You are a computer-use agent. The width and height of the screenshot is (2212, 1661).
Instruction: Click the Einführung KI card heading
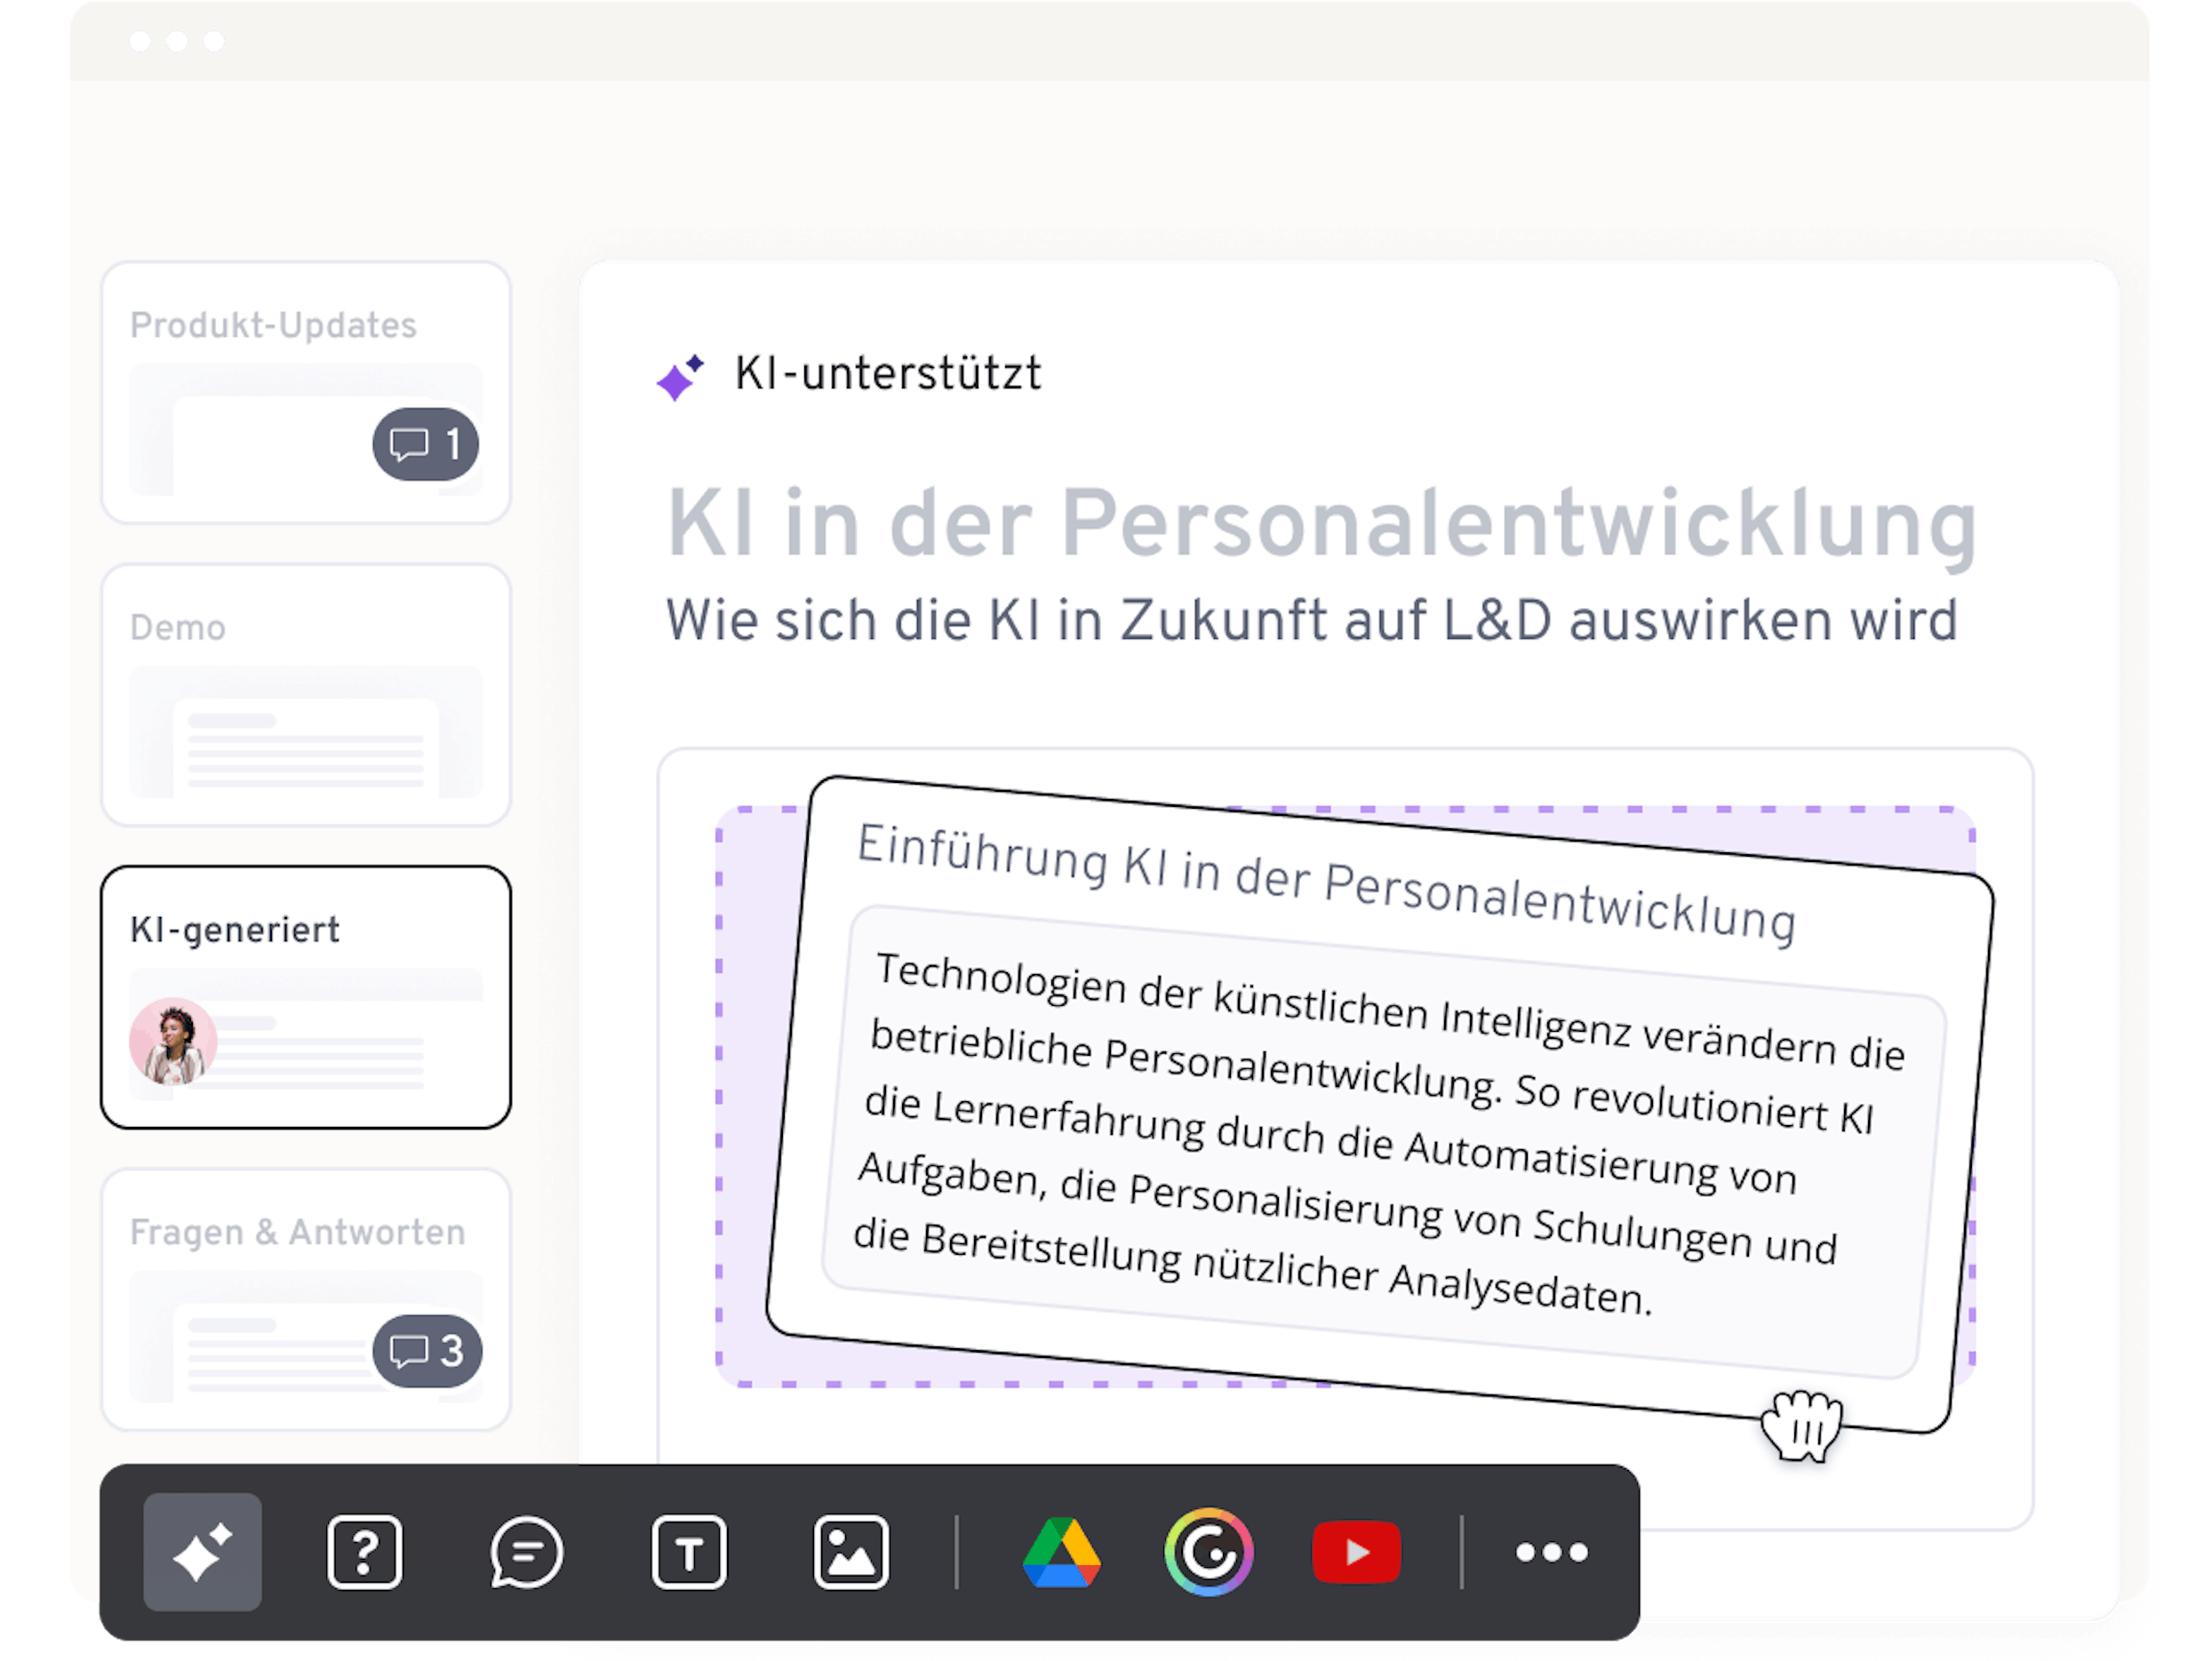click(1325, 882)
